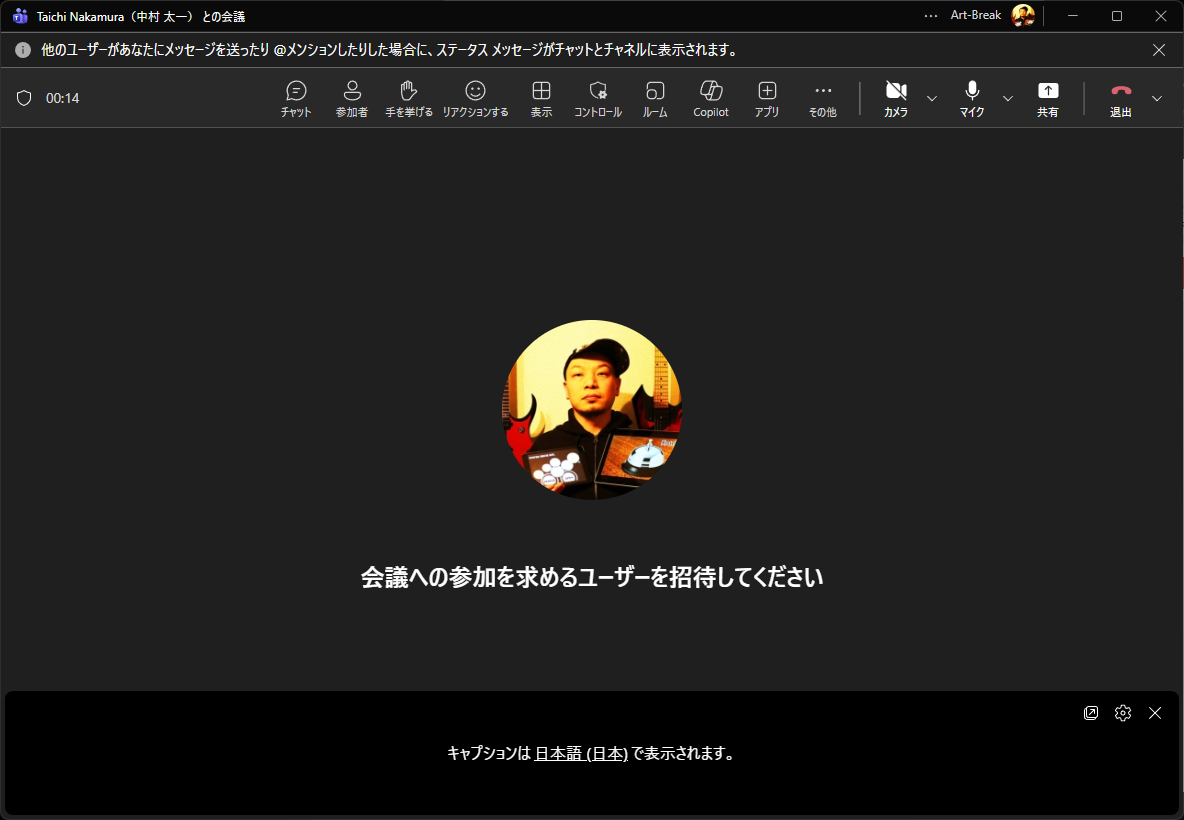Open the その他 (More) menu
1184x820 pixels.
coord(823,98)
